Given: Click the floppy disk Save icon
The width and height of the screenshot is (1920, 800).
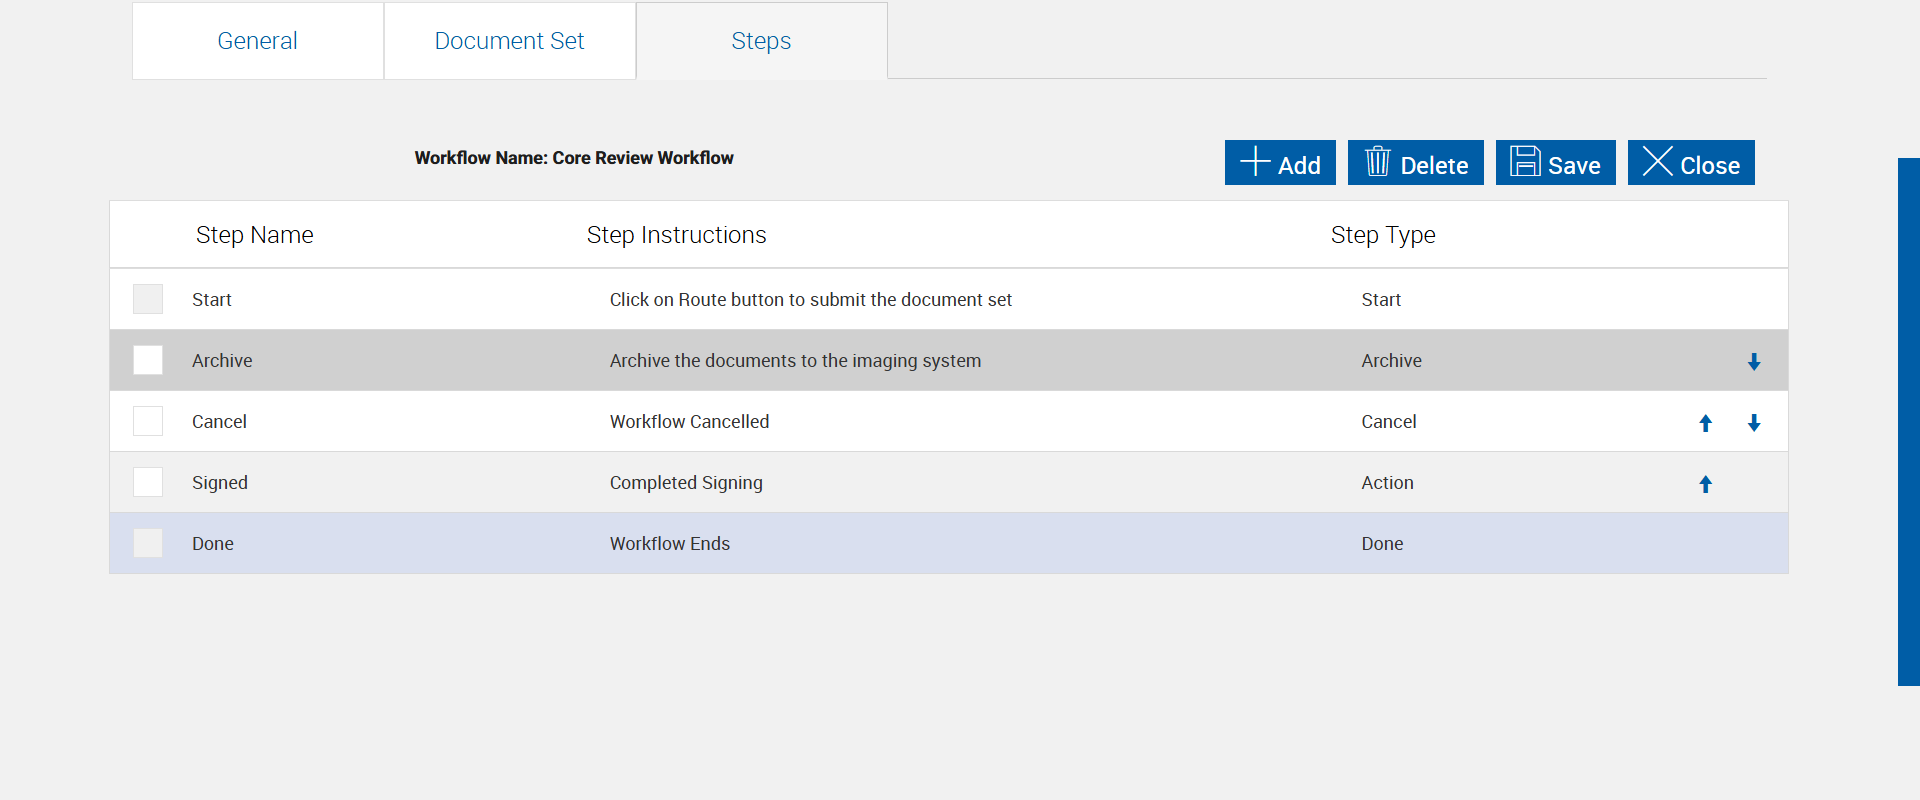Looking at the screenshot, I should pyautogui.click(x=1525, y=162).
